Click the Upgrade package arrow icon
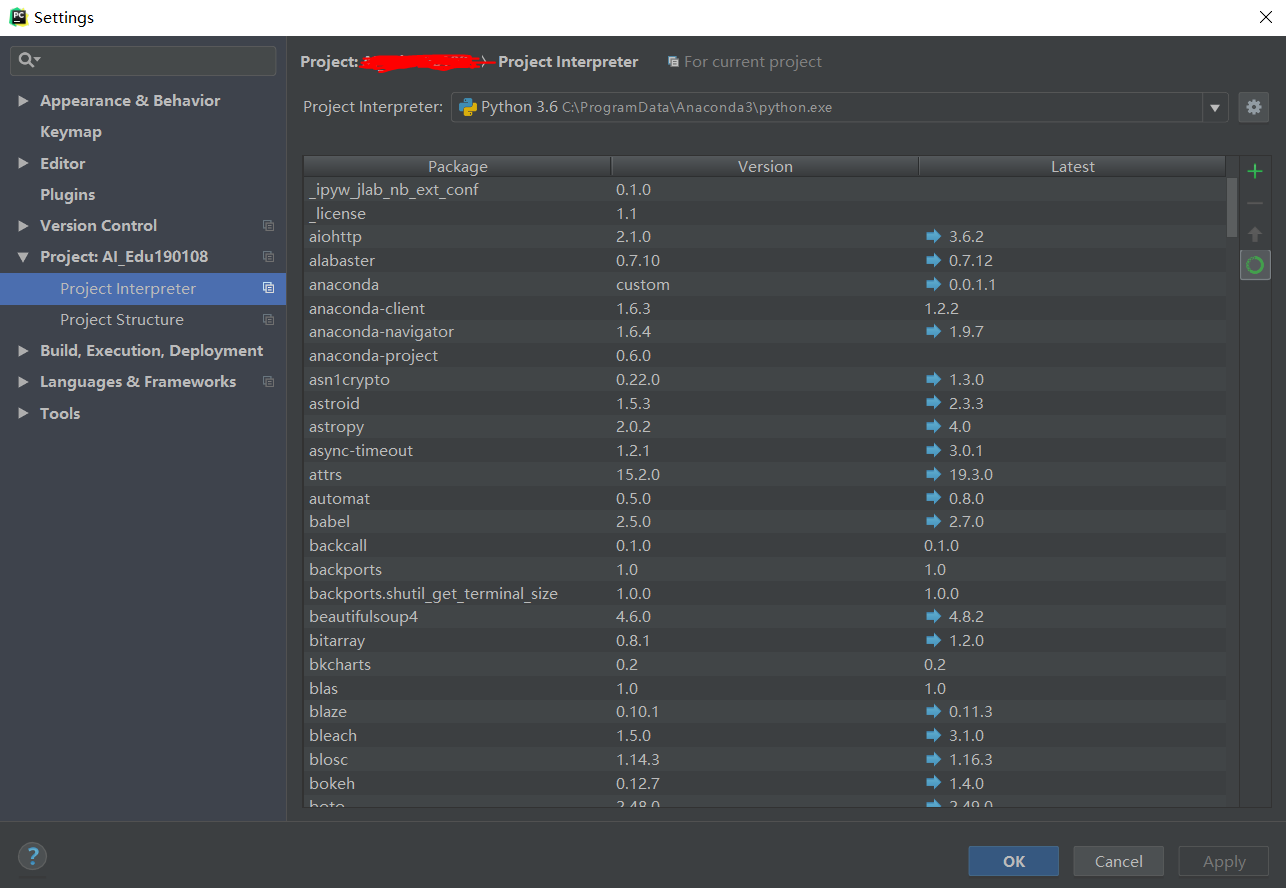The width and height of the screenshot is (1286, 888). [x=1254, y=233]
